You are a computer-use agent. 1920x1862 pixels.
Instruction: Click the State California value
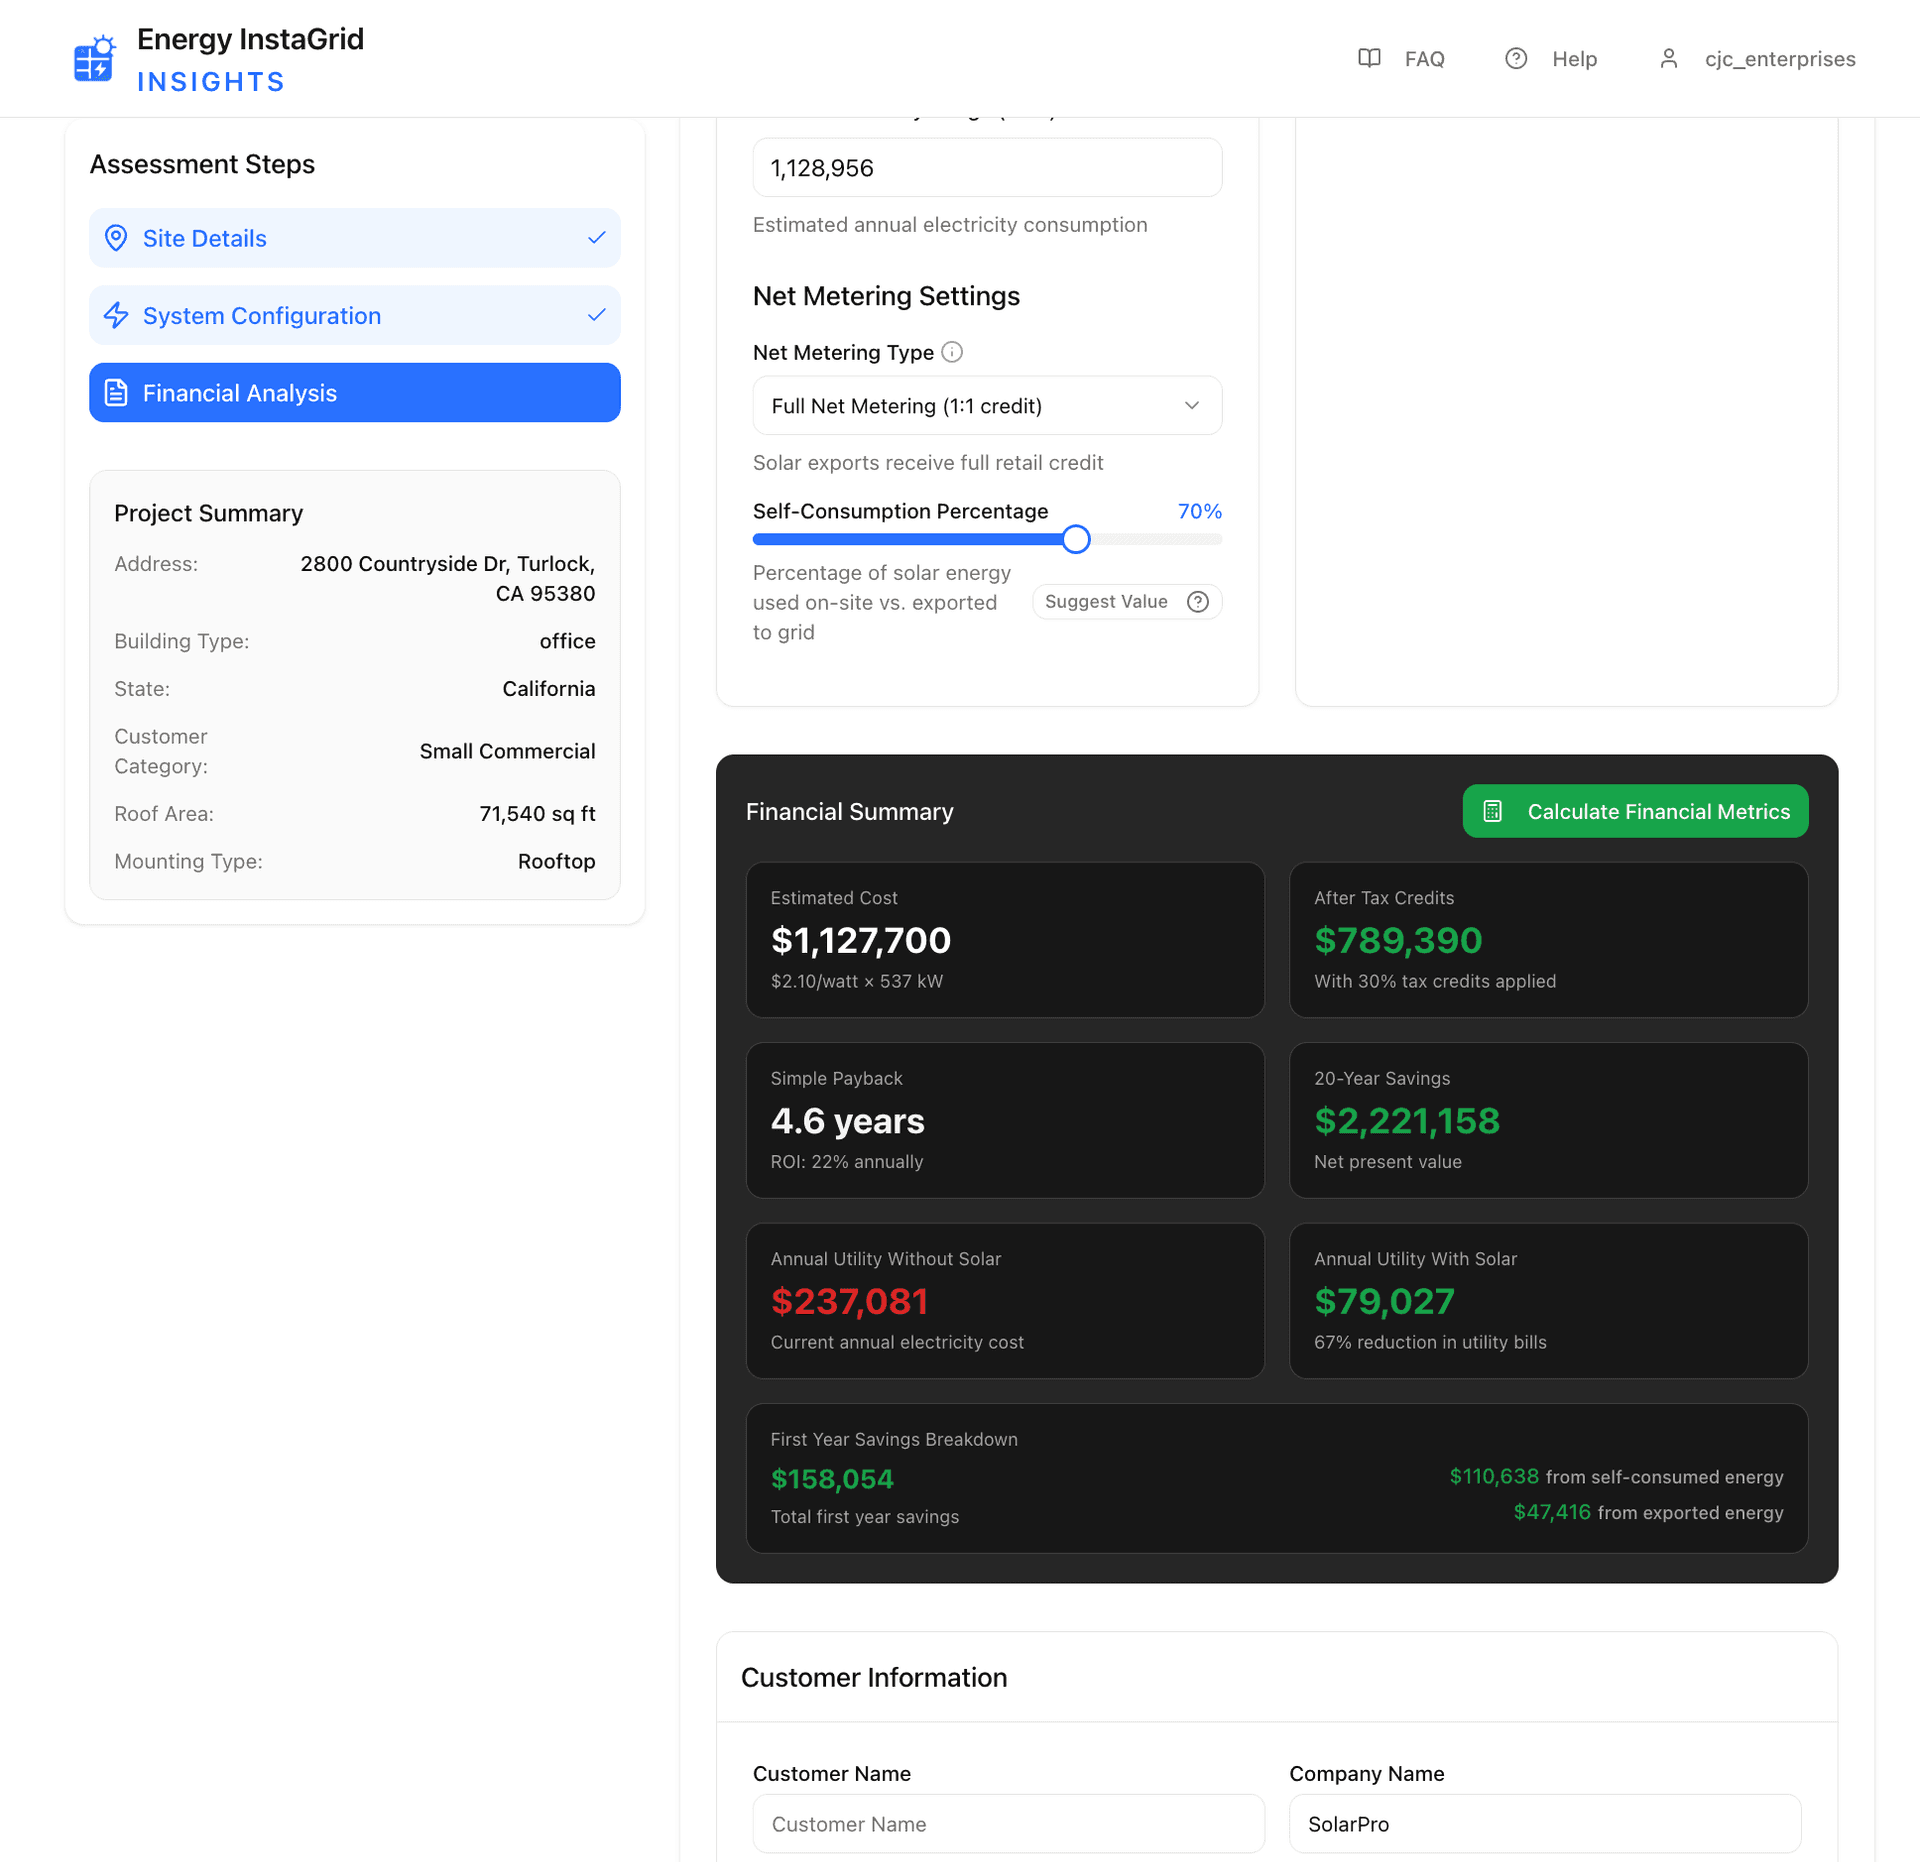(548, 689)
